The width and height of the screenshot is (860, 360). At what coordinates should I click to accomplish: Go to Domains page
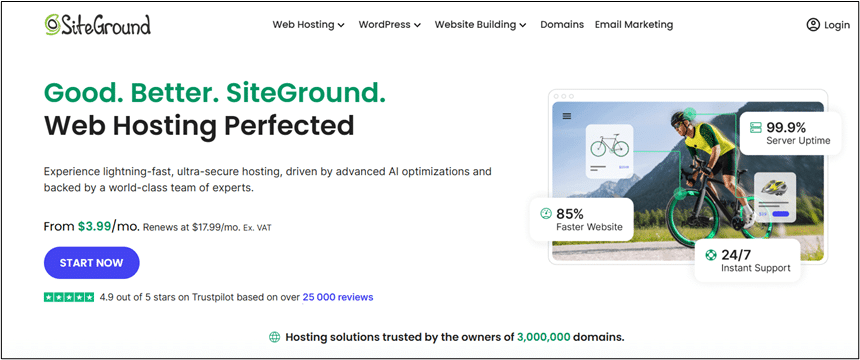[x=562, y=25]
